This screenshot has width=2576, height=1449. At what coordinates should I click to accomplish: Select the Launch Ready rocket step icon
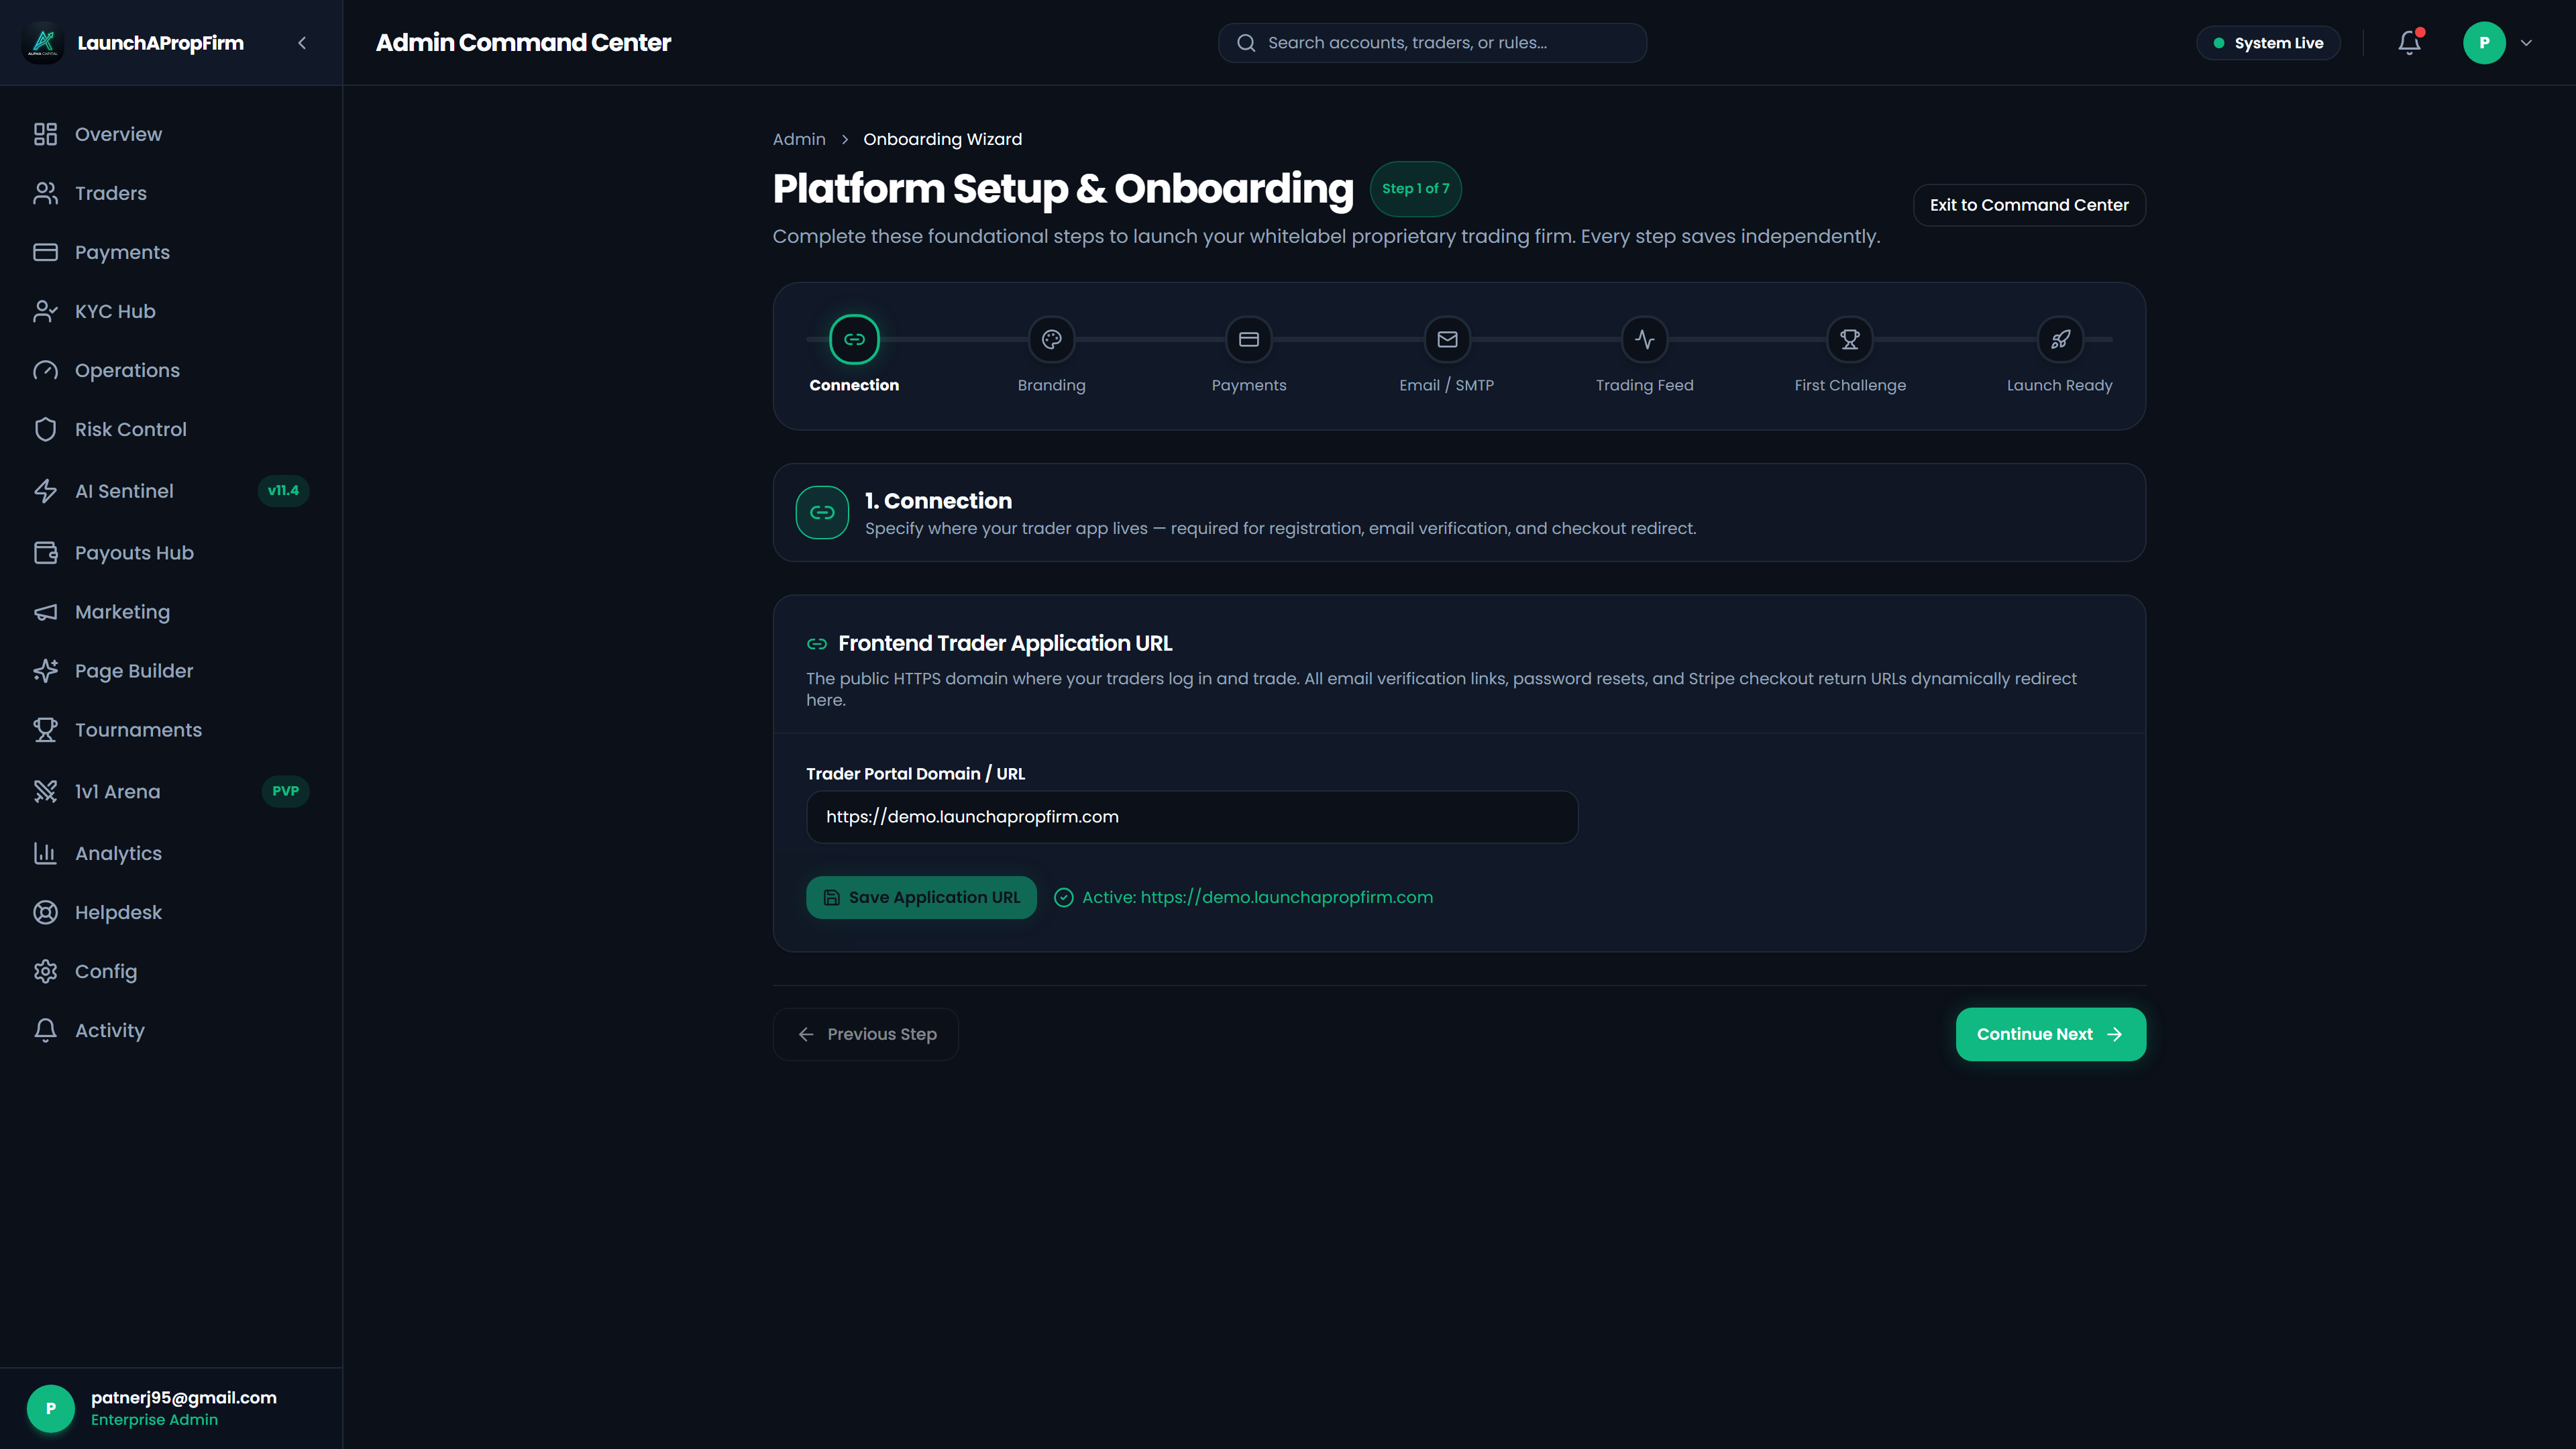click(2060, 339)
